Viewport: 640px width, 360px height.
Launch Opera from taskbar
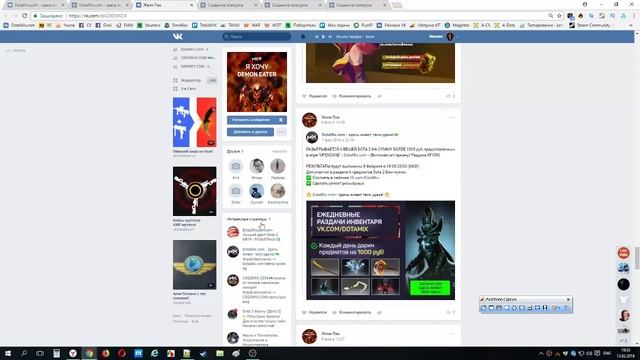point(122,353)
